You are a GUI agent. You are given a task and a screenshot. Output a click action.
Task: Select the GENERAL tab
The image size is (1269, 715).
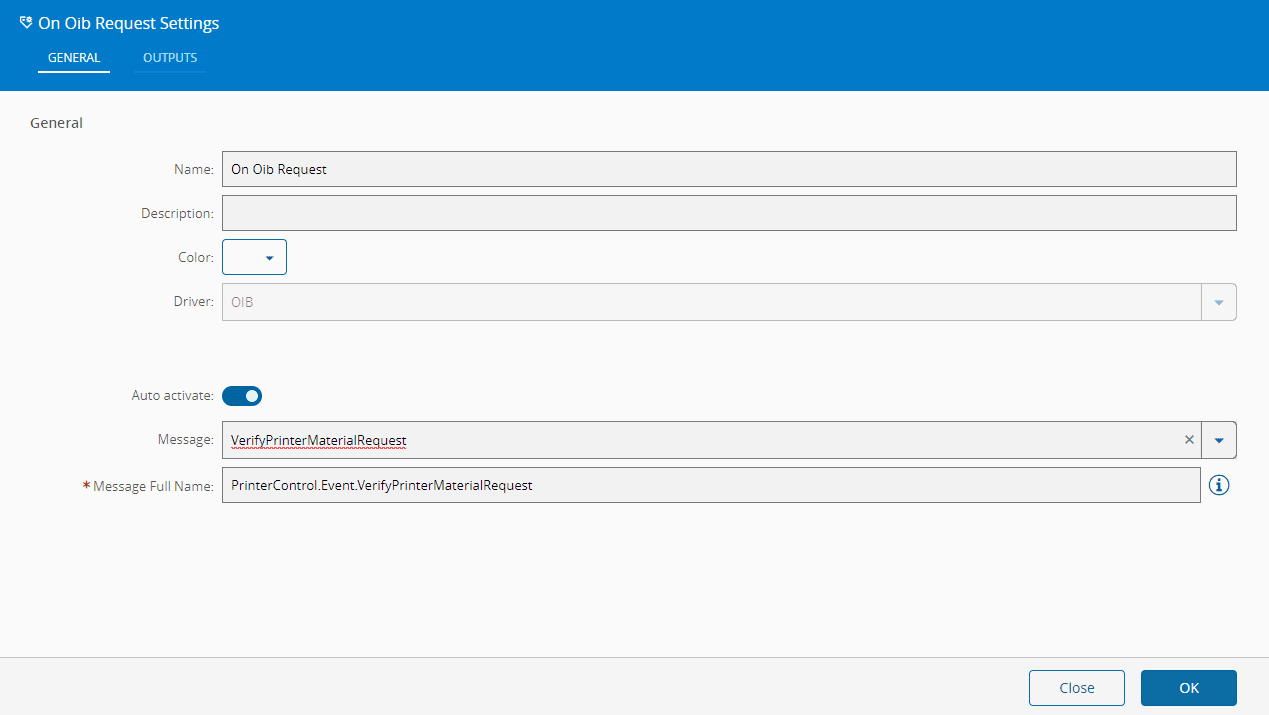click(x=74, y=58)
